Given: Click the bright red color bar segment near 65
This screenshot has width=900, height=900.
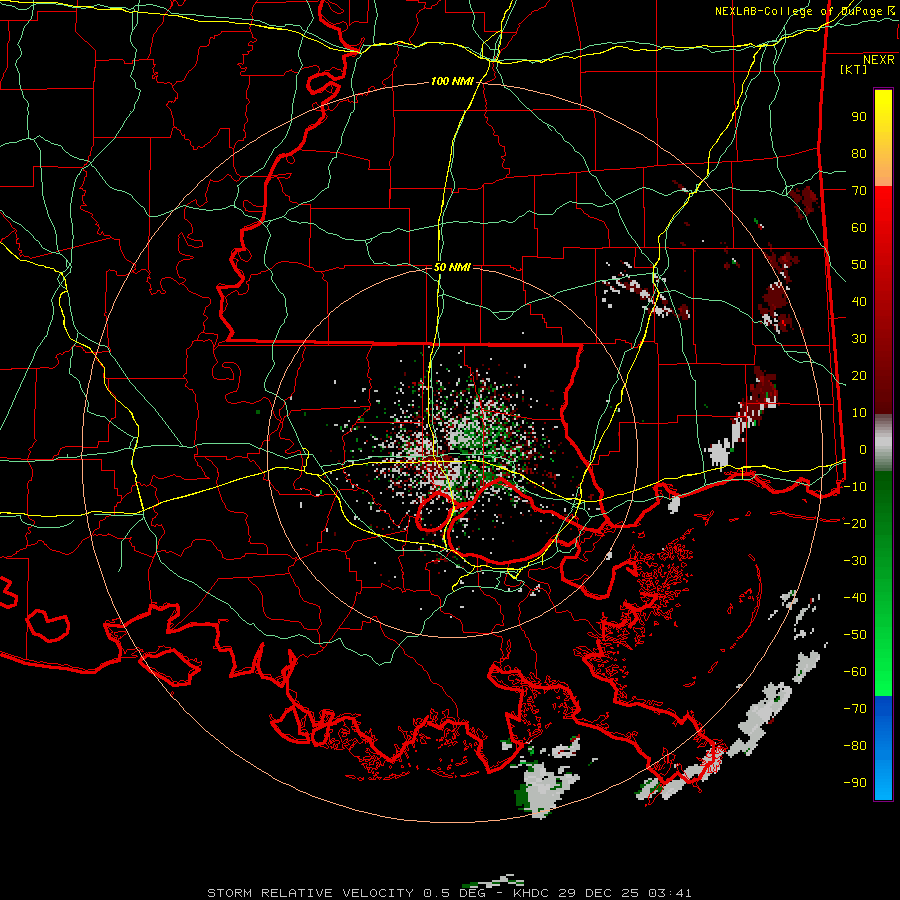Looking at the screenshot, I should pyautogui.click(x=883, y=210).
